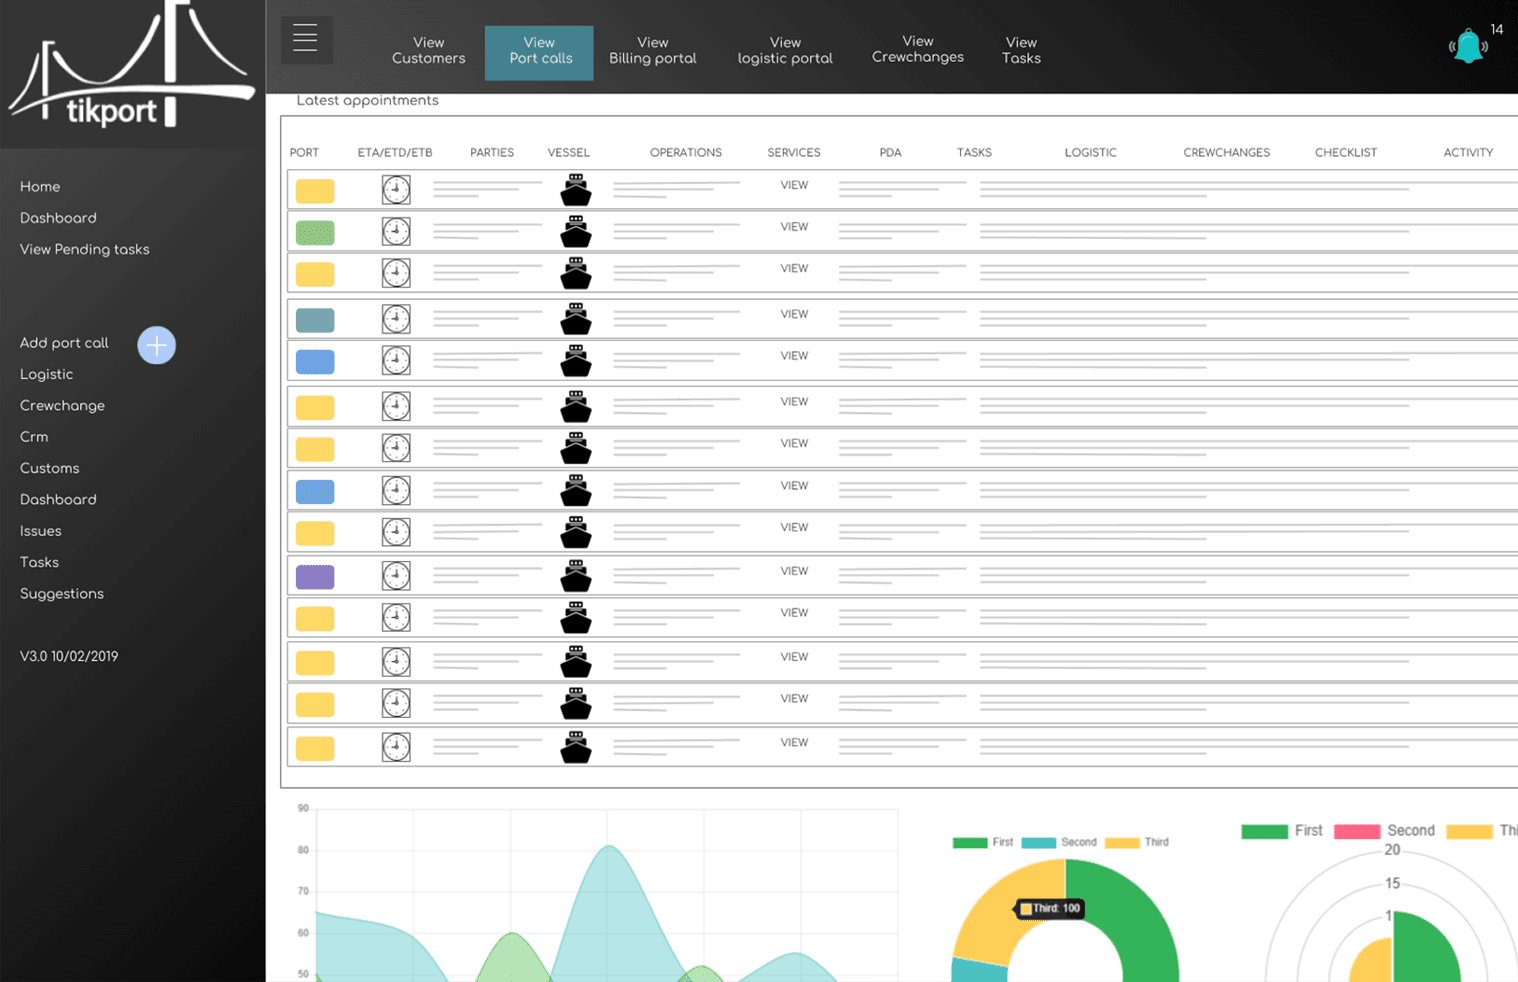The width and height of the screenshot is (1518, 982).
Task: Click the clock icon in the purple port row
Action: pos(396,575)
